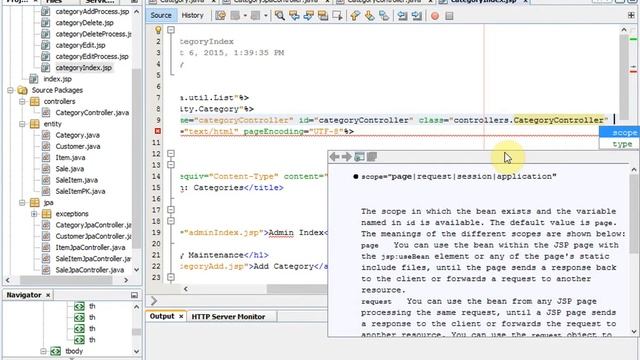The height and width of the screenshot is (360, 640).
Task: Click scroll-down arrow in documentation popup
Action: (634, 331)
